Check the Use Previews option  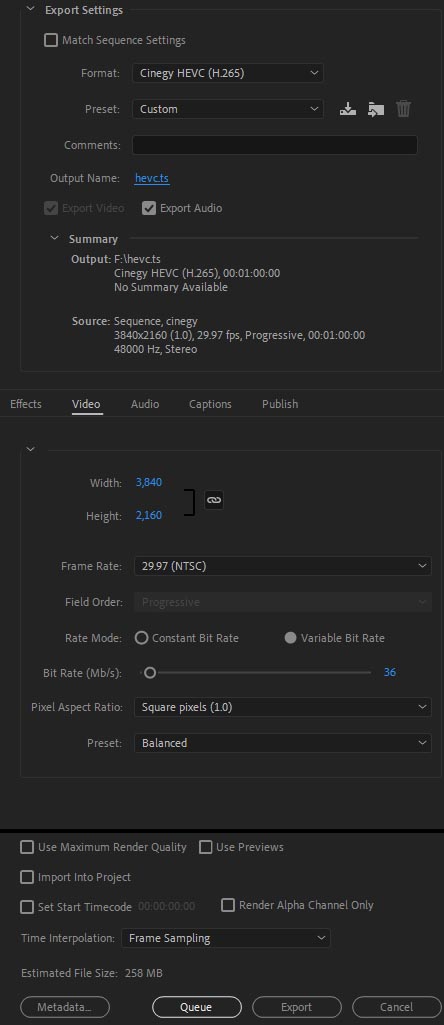pyautogui.click(x=205, y=847)
